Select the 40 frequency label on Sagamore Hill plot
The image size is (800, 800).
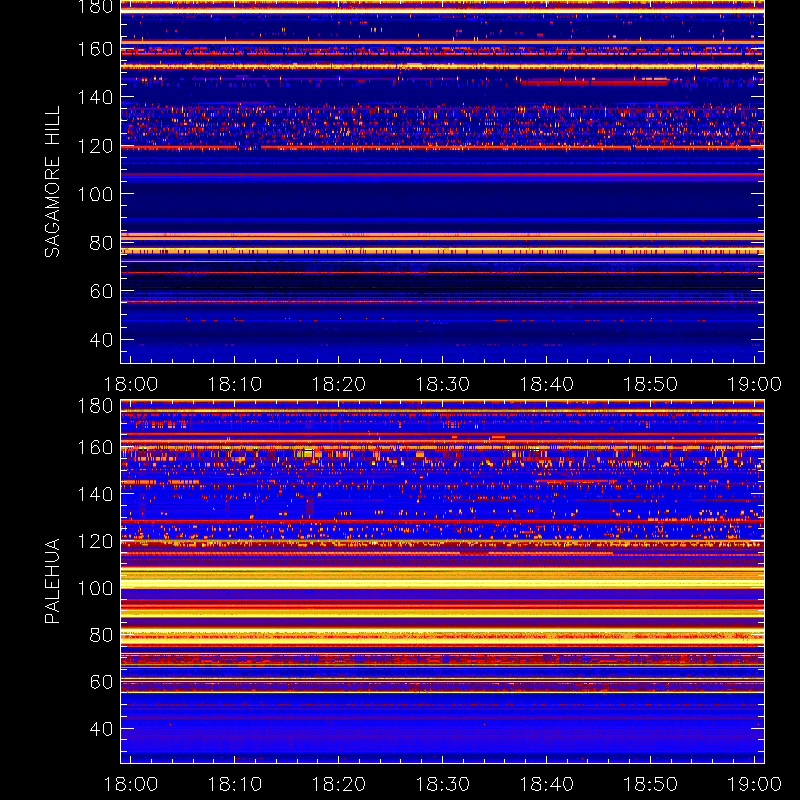[101, 340]
